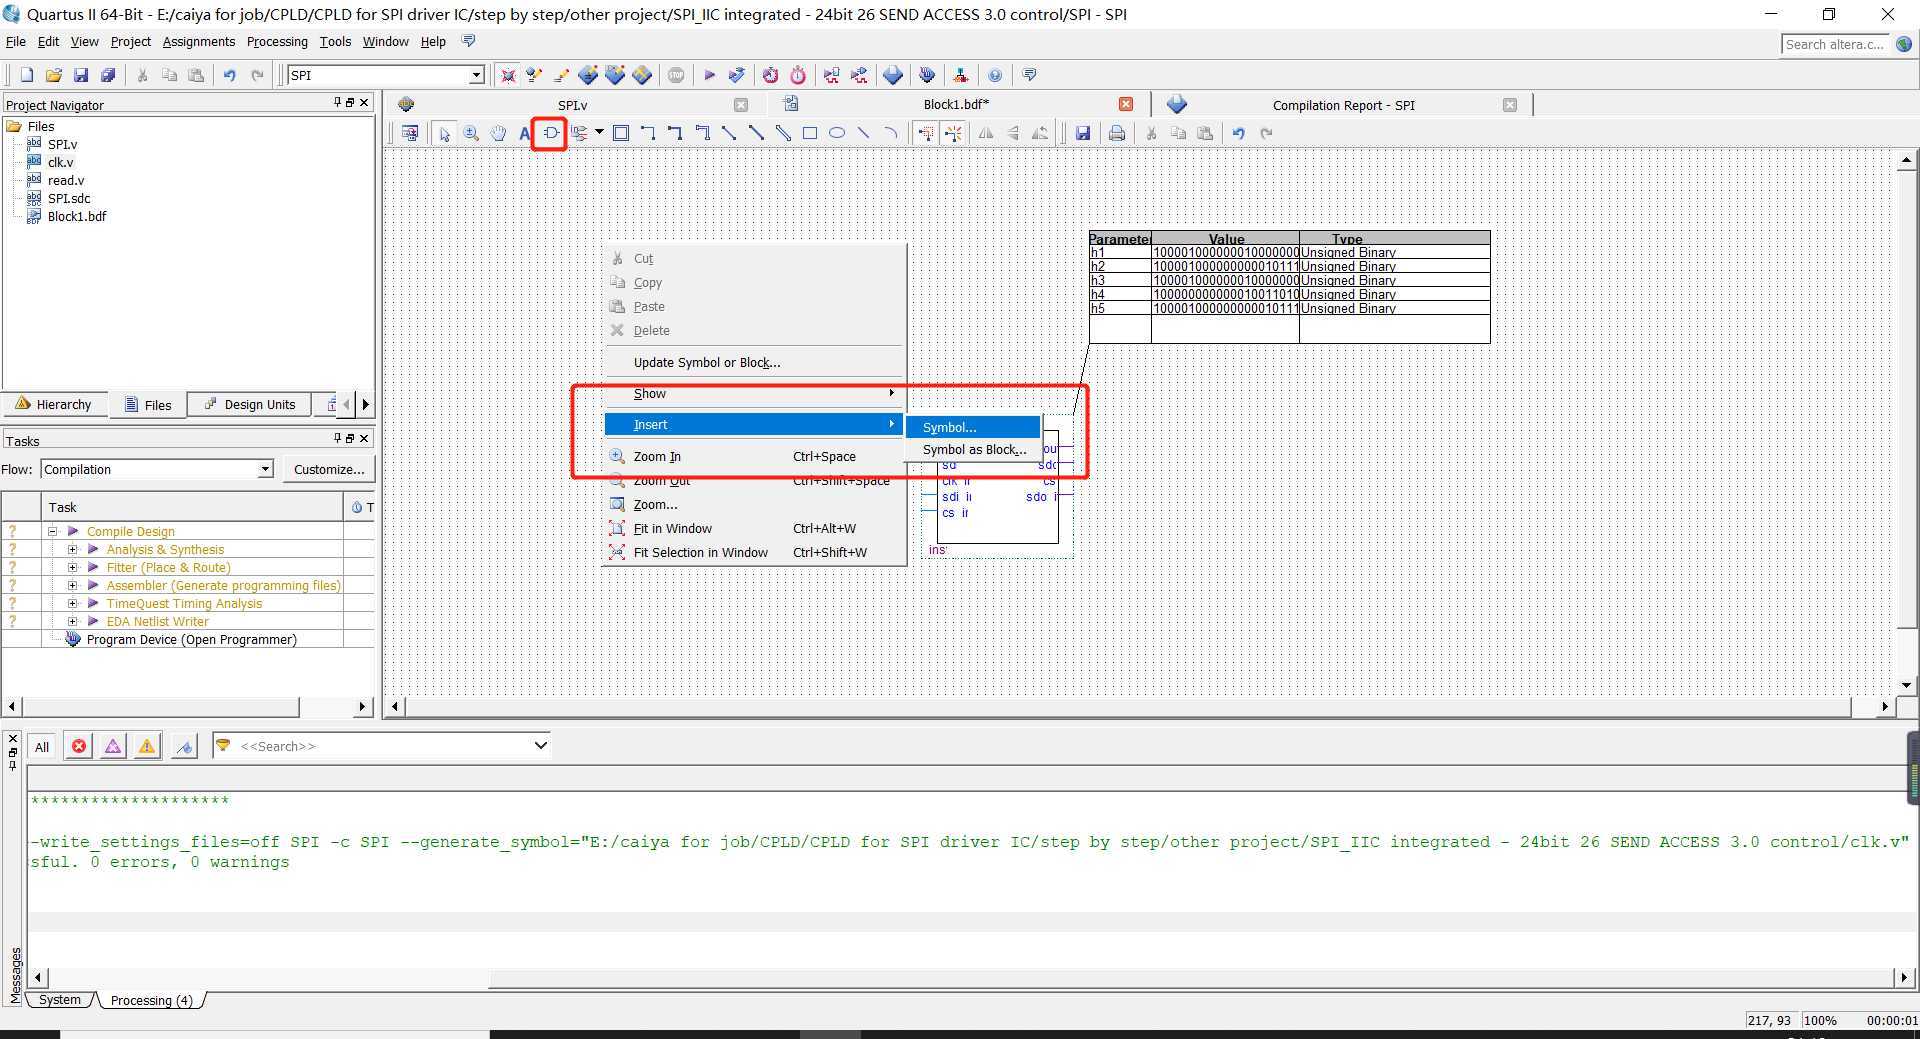The image size is (1920, 1039).
Task: Open the Compilation Report - SPI tab
Action: (x=1343, y=105)
